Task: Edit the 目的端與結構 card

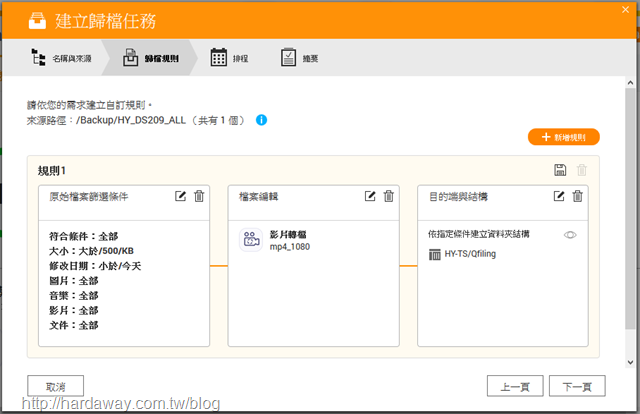Action: tap(559, 196)
